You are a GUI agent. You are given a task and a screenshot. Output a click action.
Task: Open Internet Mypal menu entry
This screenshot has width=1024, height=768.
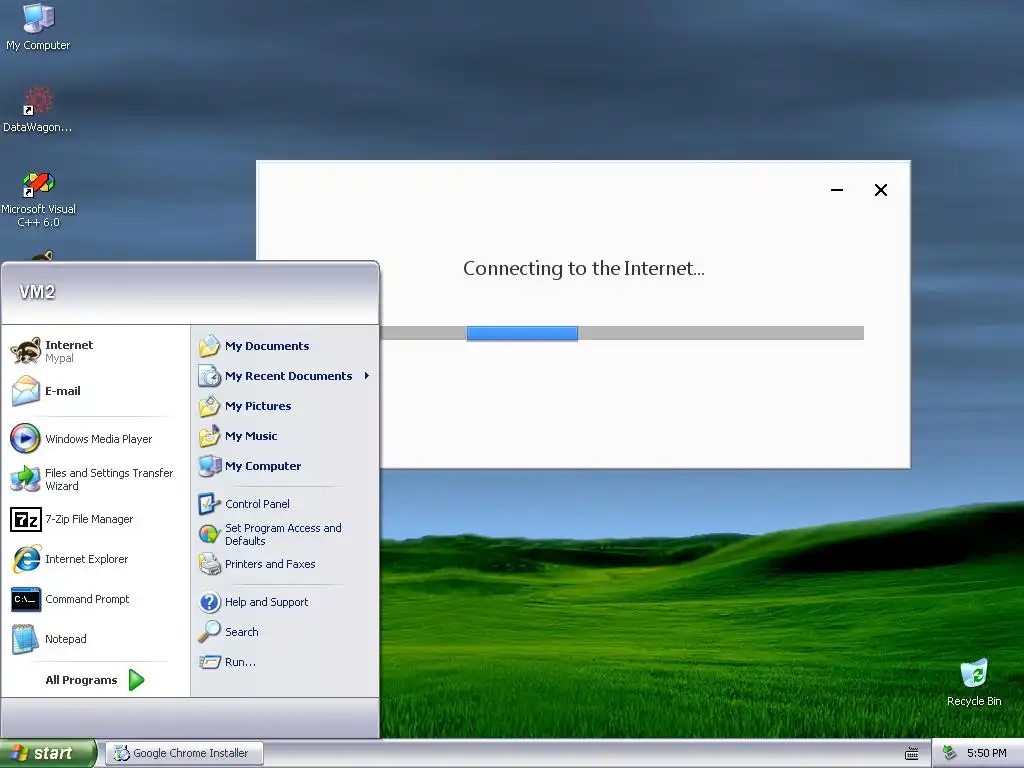coord(97,351)
